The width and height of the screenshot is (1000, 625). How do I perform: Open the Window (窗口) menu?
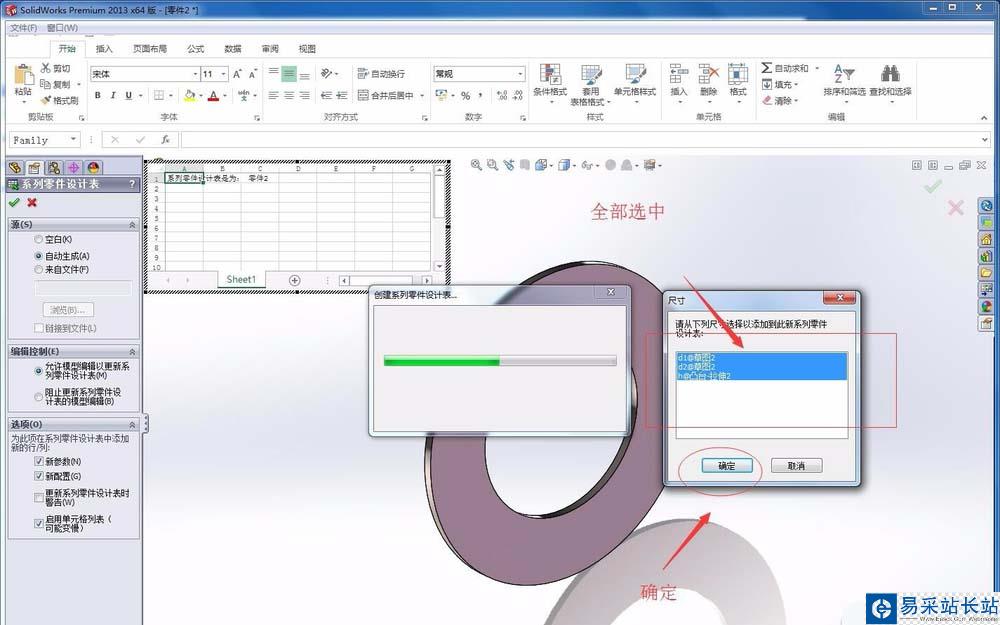[62, 28]
